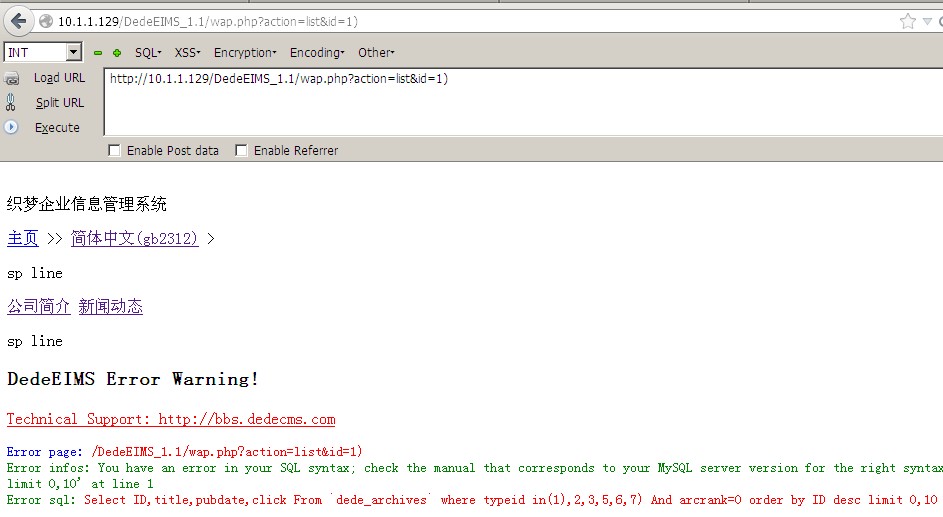This screenshot has width=943, height=517.
Task: Click the browser back arrow button
Action: 19,22
